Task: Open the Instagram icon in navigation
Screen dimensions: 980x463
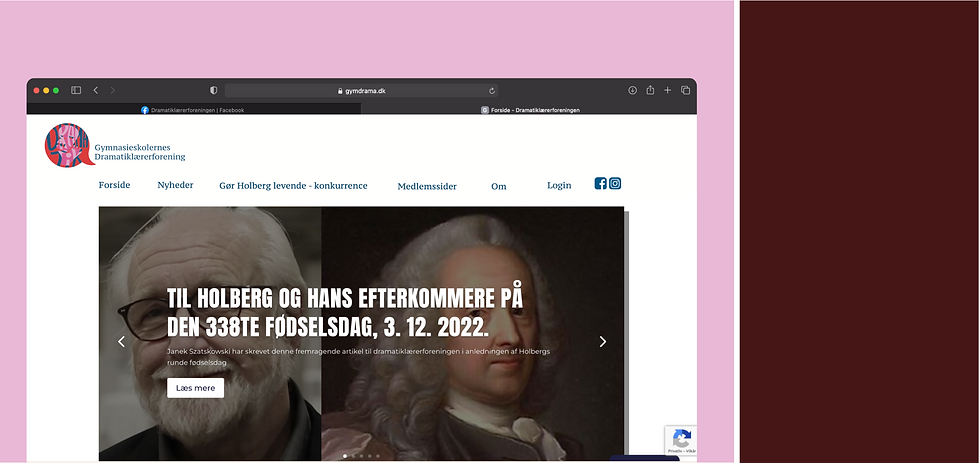Action: [x=615, y=184]
